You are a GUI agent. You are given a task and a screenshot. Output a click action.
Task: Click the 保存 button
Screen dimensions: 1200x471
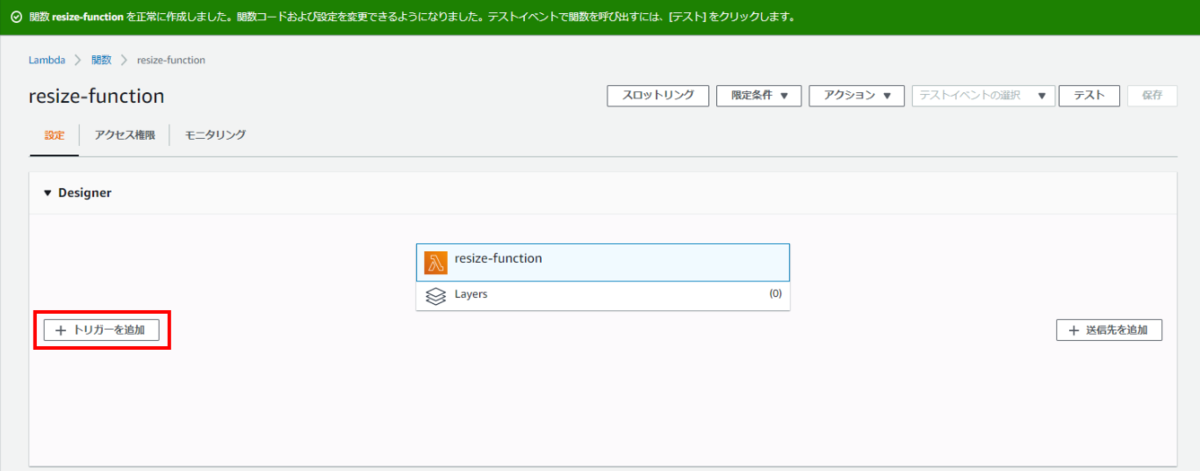pos(1152,95)
